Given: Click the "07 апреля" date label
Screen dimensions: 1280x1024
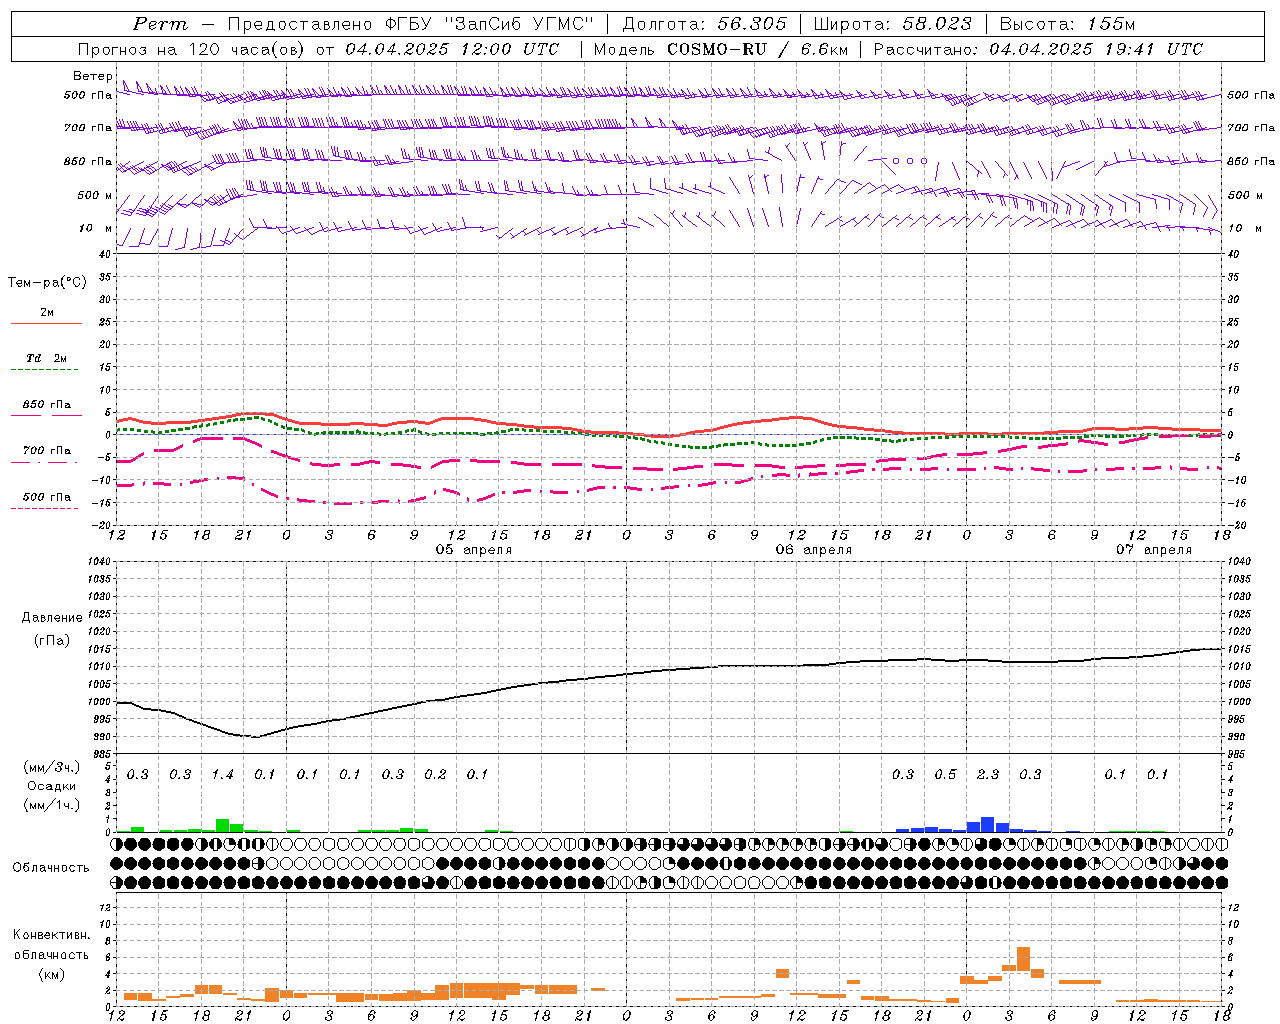Looking at the screenshot, I should [x=1154, y=550].
